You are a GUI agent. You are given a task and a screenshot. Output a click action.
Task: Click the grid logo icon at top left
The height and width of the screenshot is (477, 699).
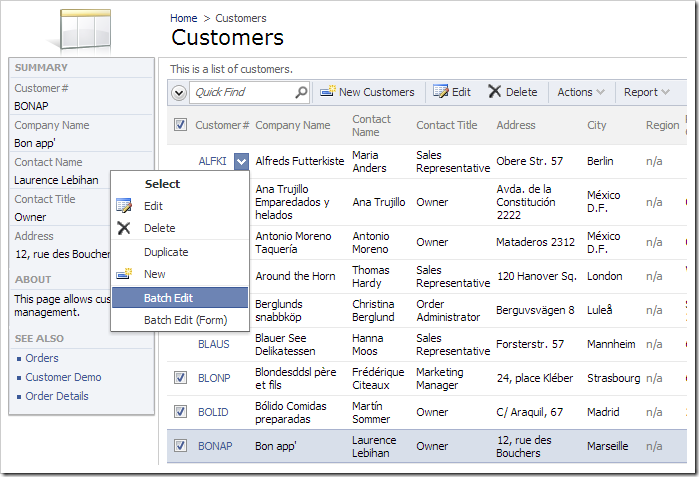pos(85,29)
